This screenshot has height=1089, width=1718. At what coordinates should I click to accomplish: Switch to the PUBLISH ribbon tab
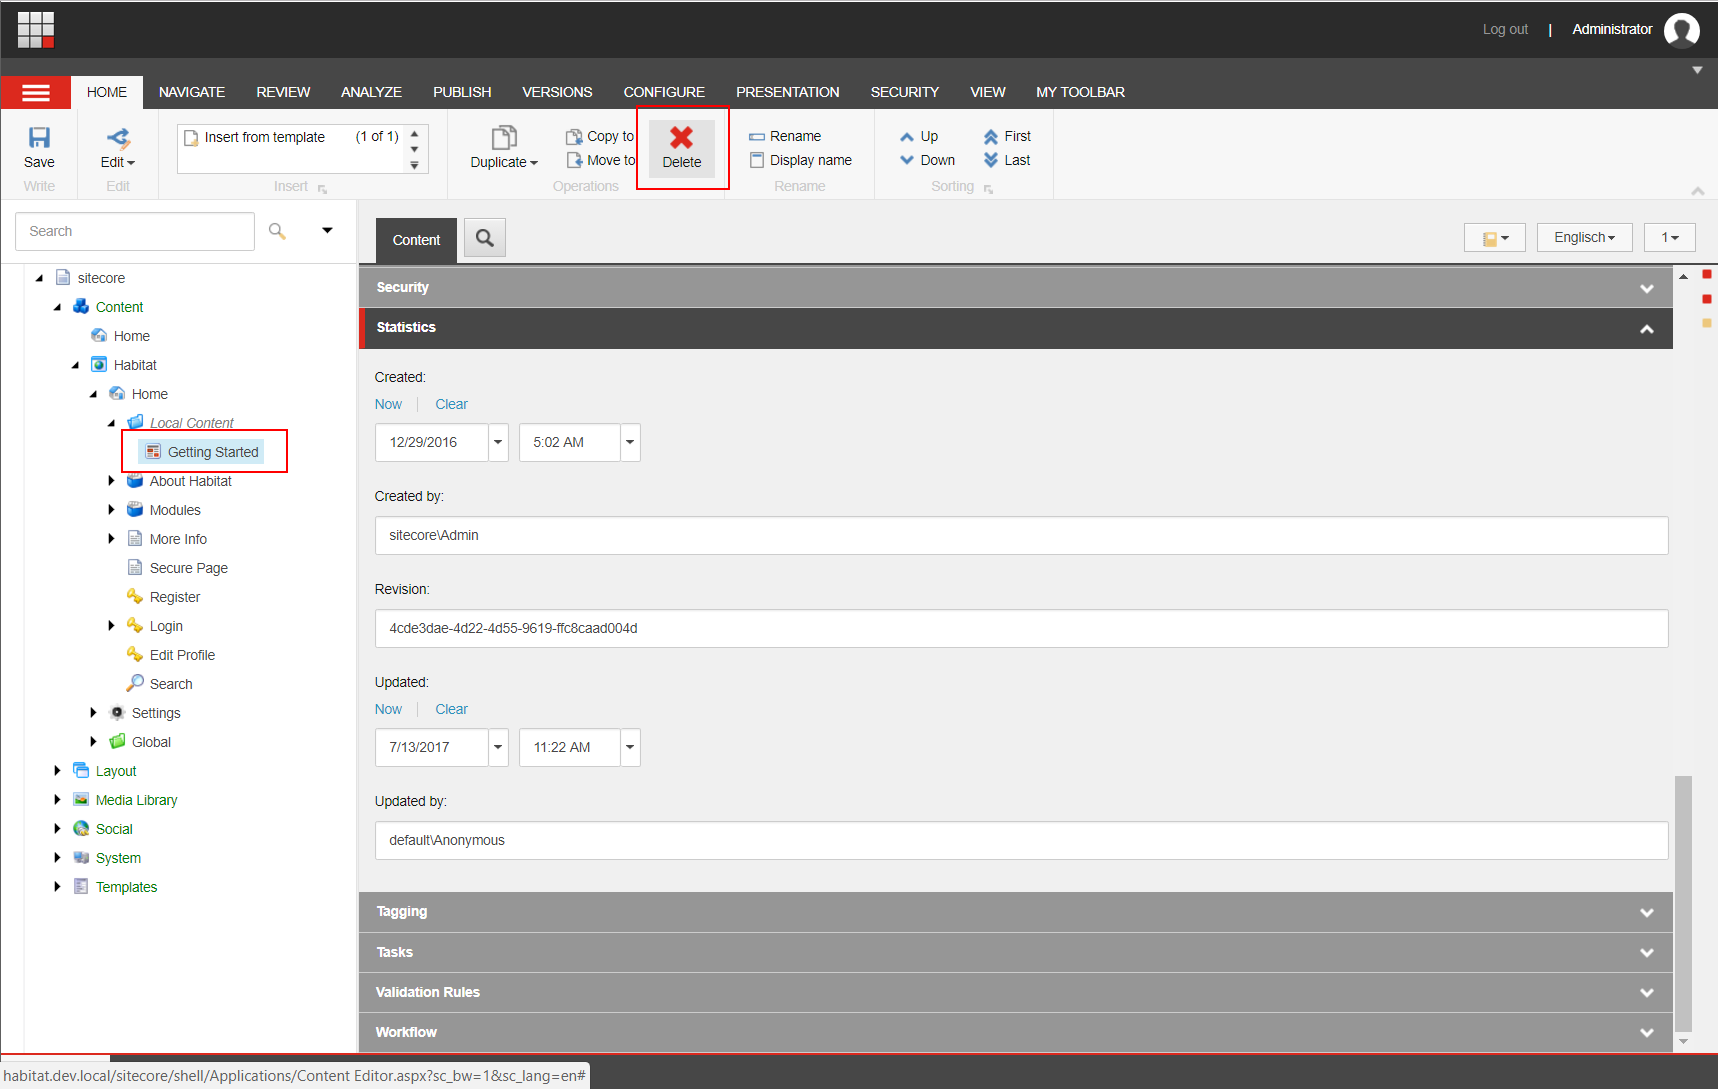[x=462, y=92]
